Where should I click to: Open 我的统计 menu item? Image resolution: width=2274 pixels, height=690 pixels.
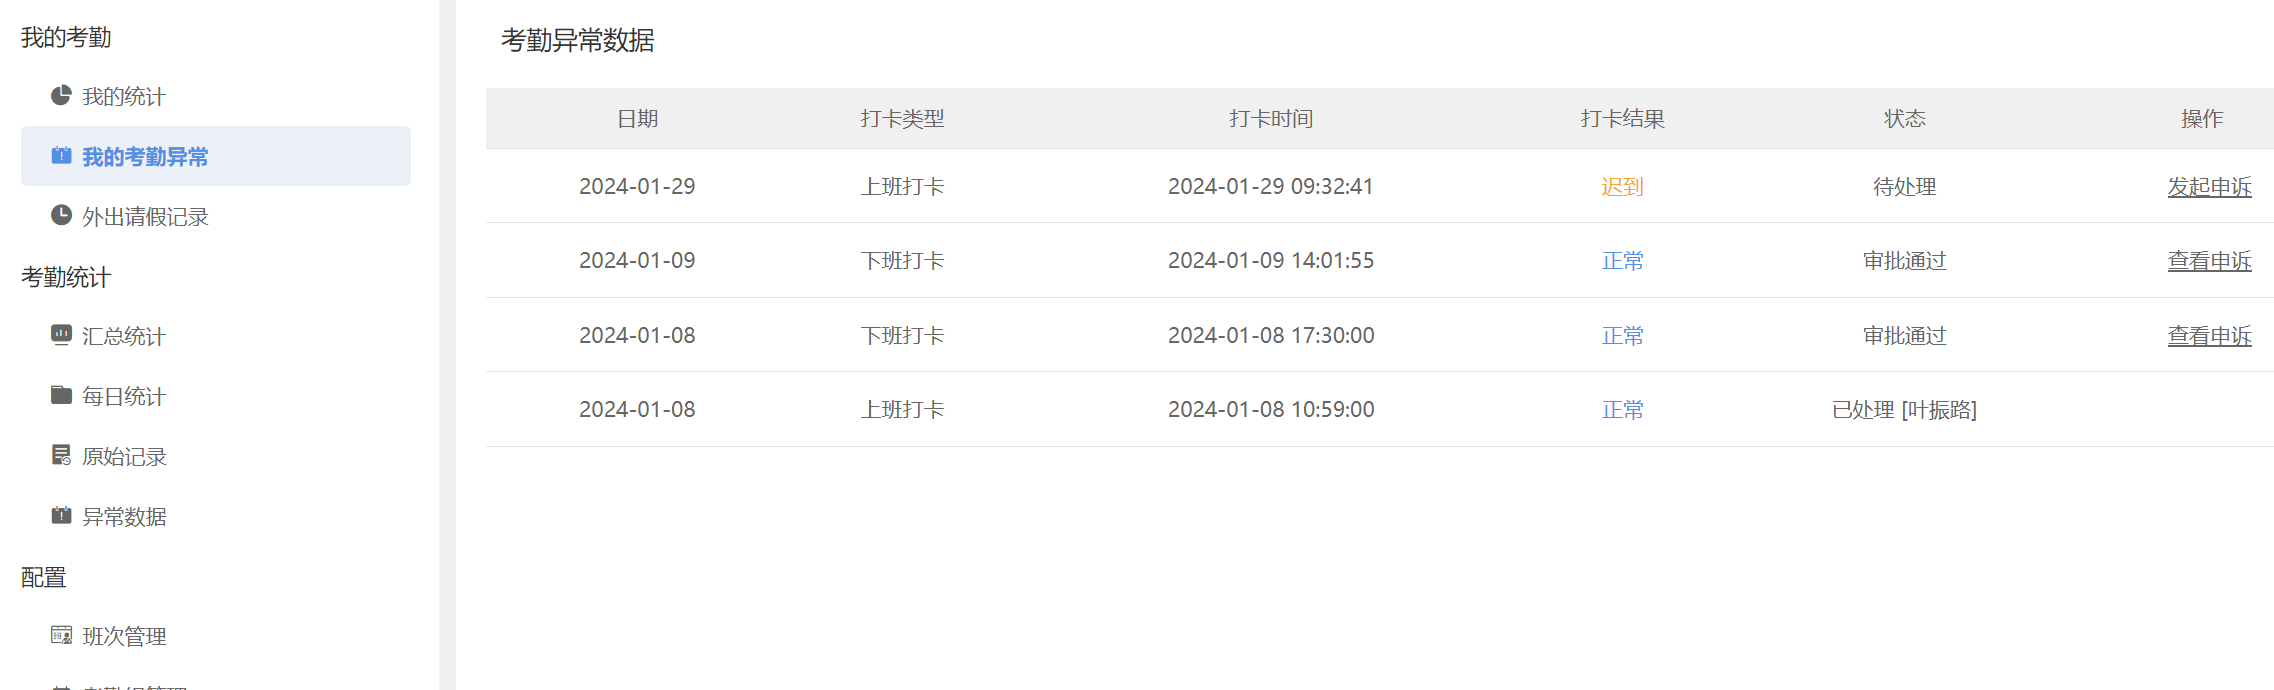click(124, 97)
